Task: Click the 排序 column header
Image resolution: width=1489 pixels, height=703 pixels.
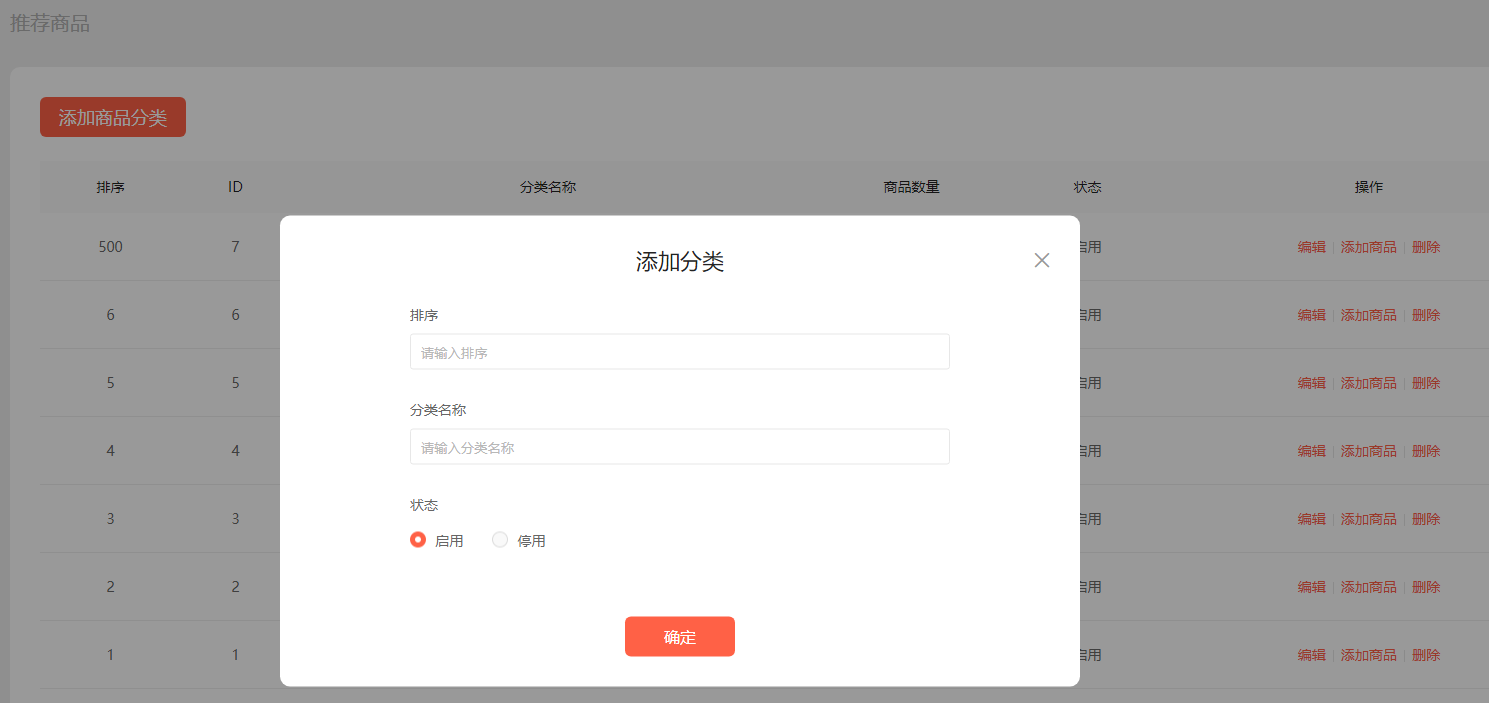Action: [x=111, y=187]
